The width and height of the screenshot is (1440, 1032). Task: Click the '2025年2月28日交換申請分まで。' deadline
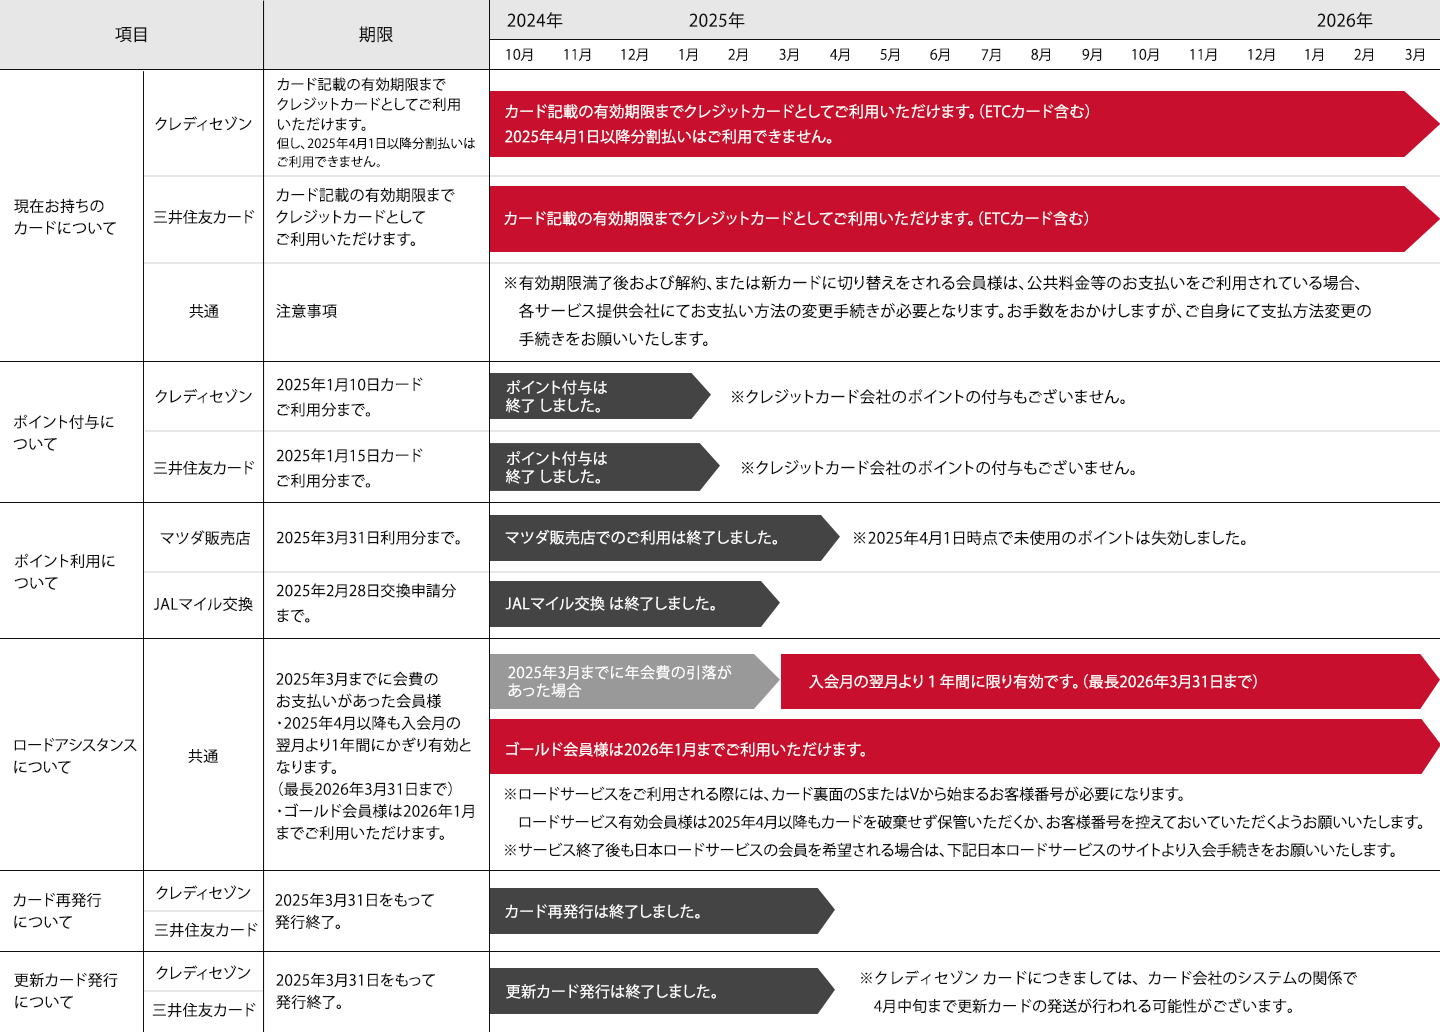point(366,603)
